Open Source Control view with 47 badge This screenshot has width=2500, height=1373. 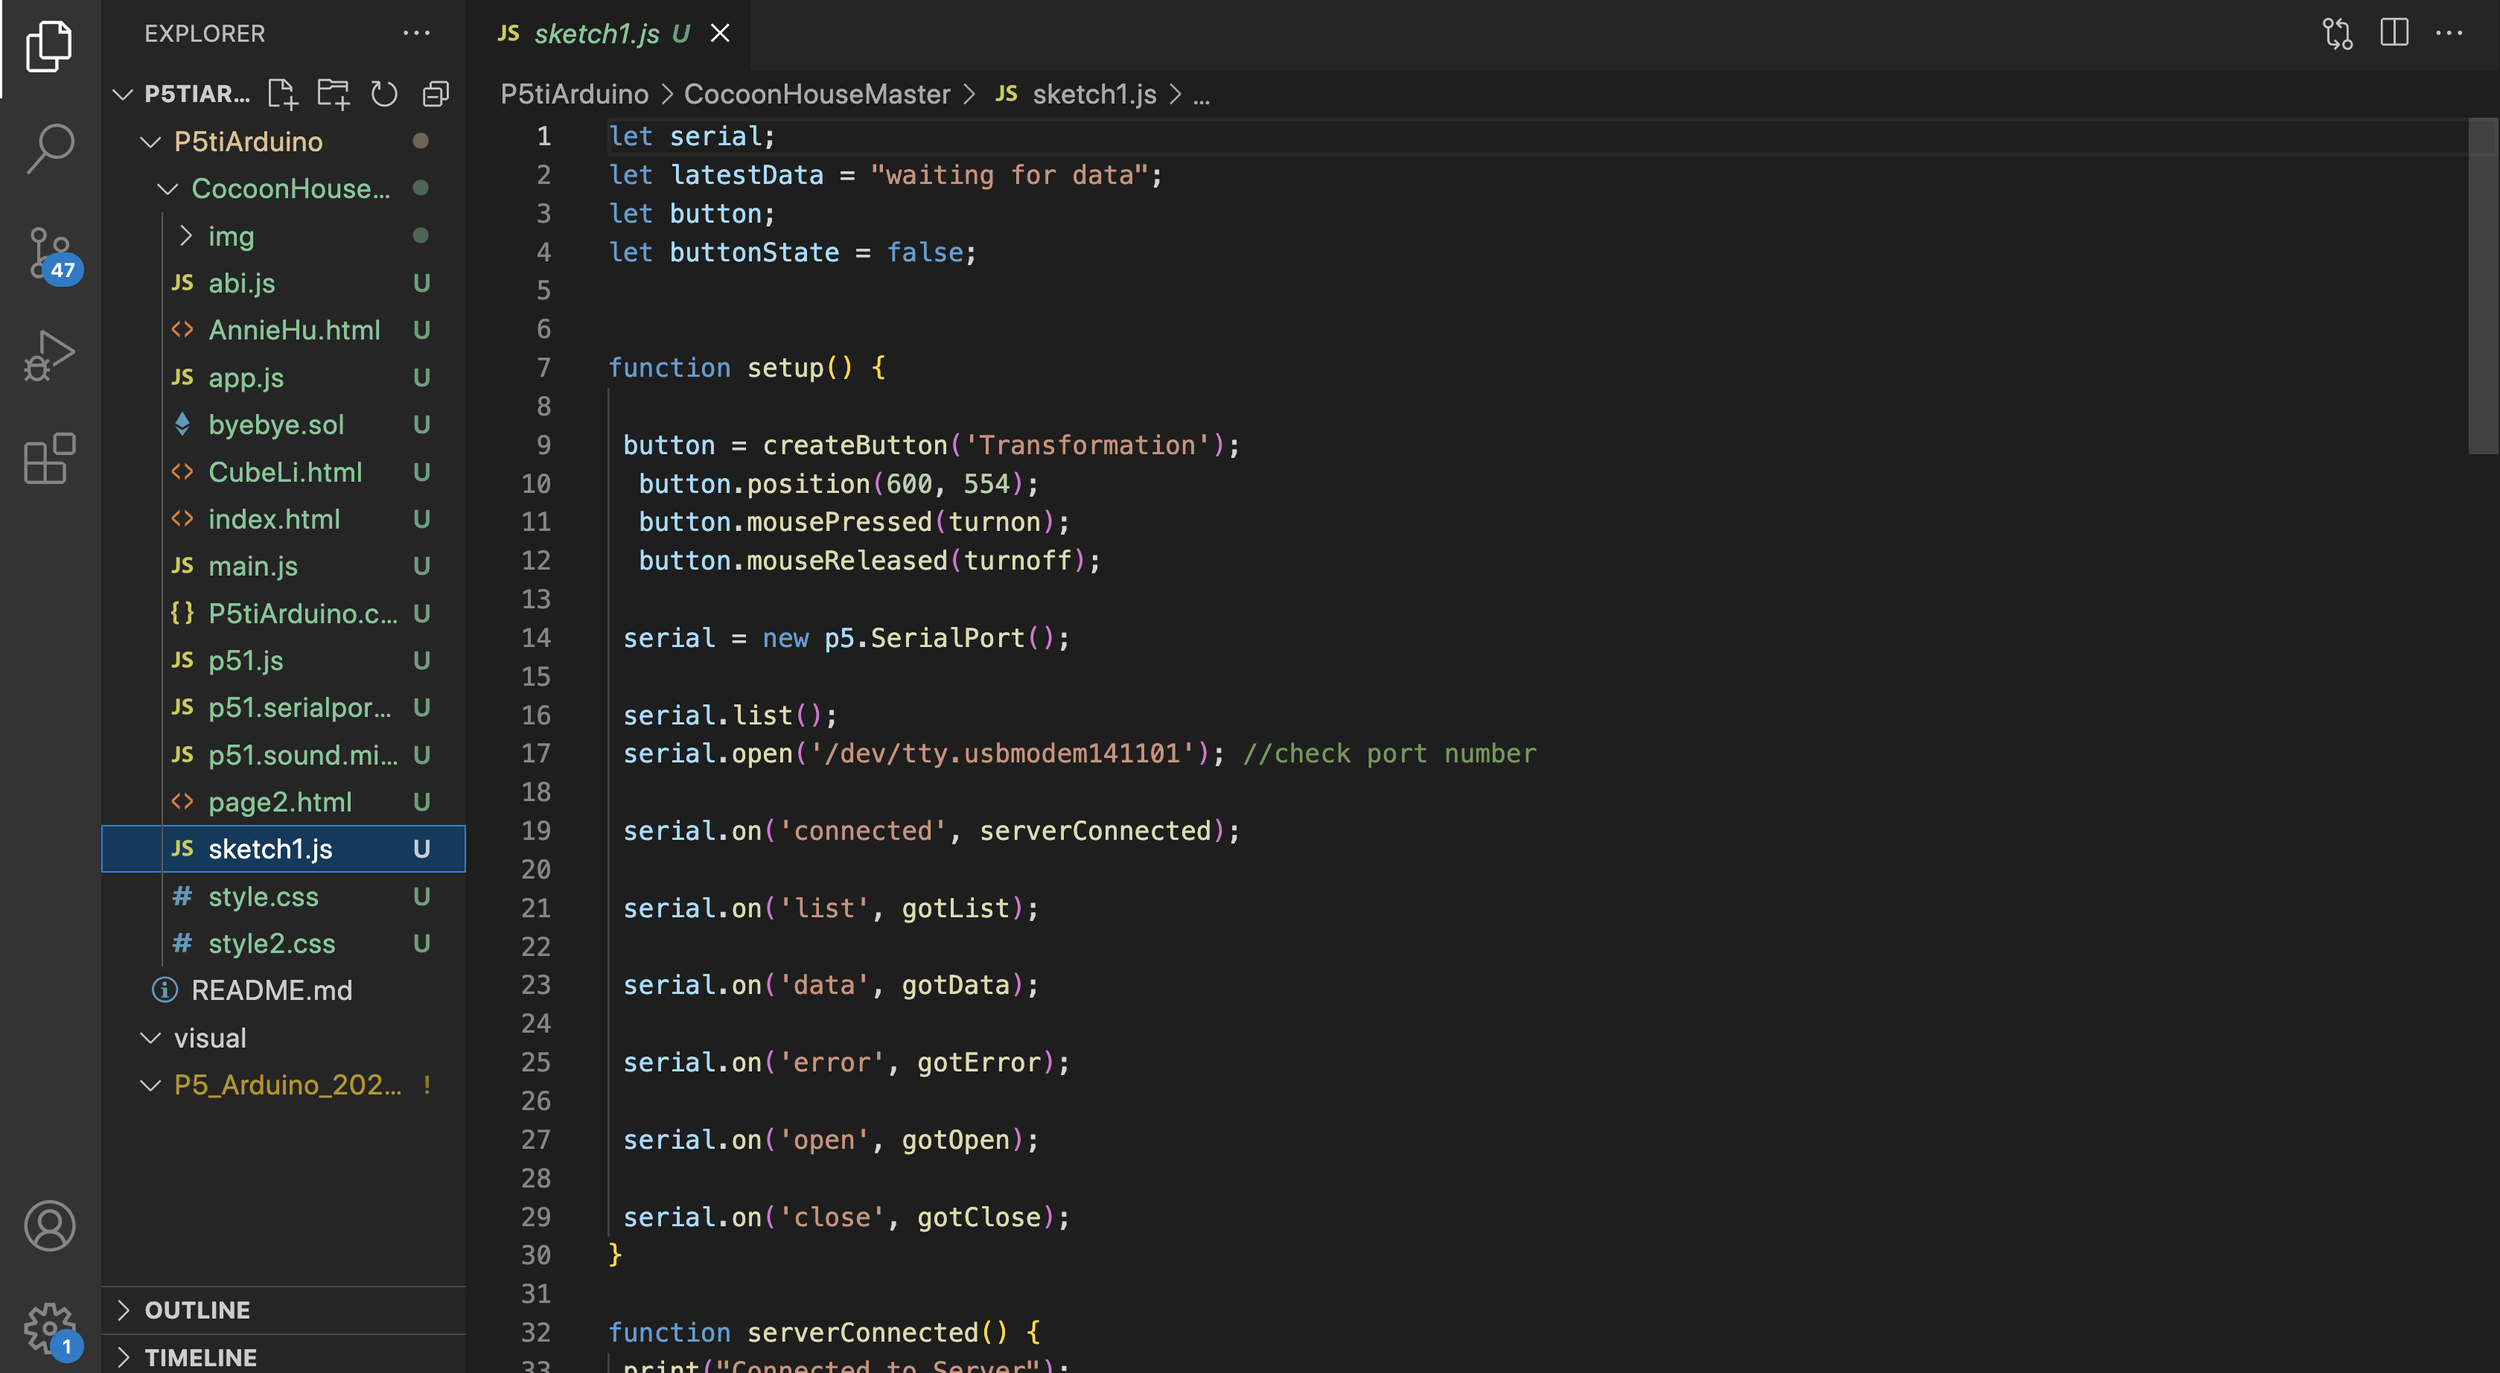[x=50, y=254]
